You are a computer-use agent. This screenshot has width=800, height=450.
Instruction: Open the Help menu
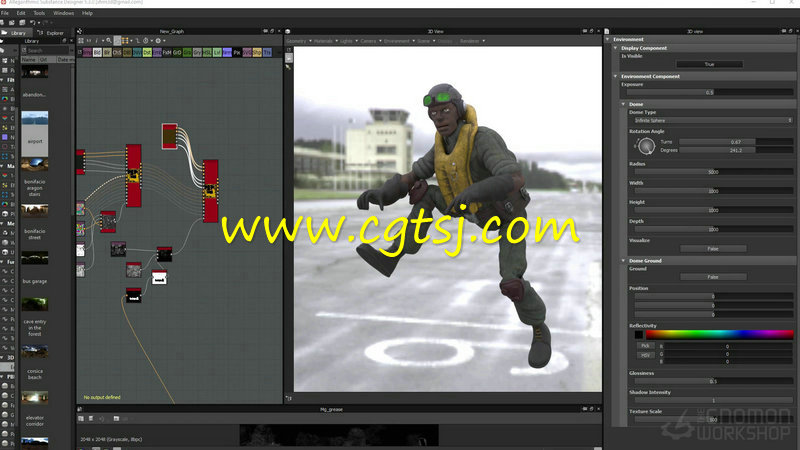87,13
